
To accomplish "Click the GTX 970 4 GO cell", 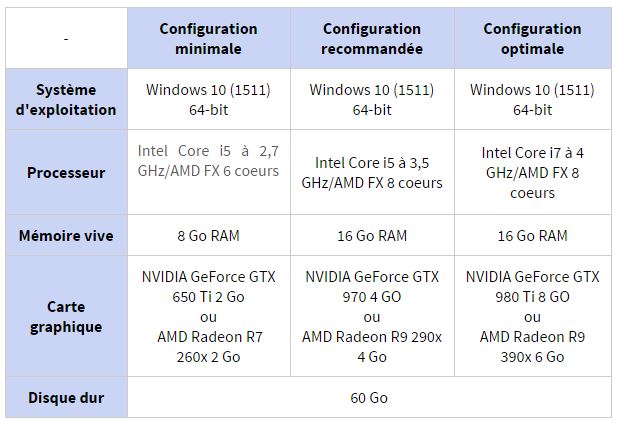I will pos(372,316).
